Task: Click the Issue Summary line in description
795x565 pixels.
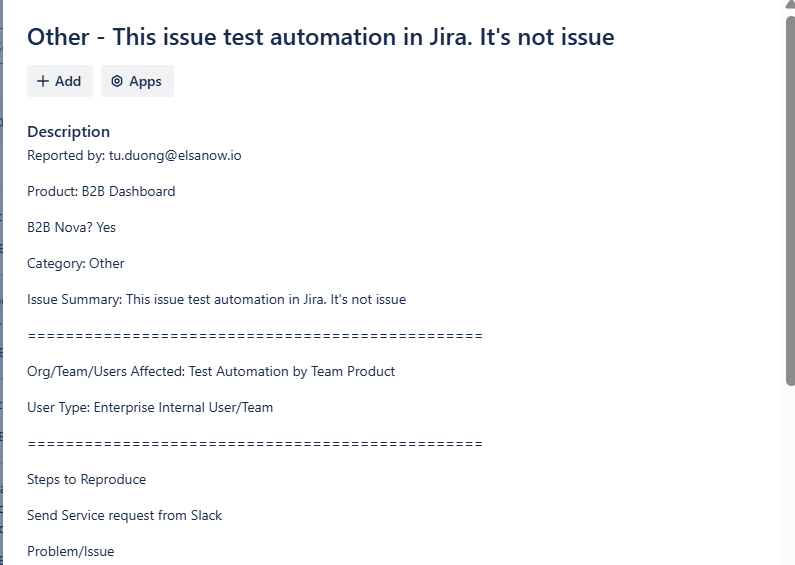Action: 216,299
